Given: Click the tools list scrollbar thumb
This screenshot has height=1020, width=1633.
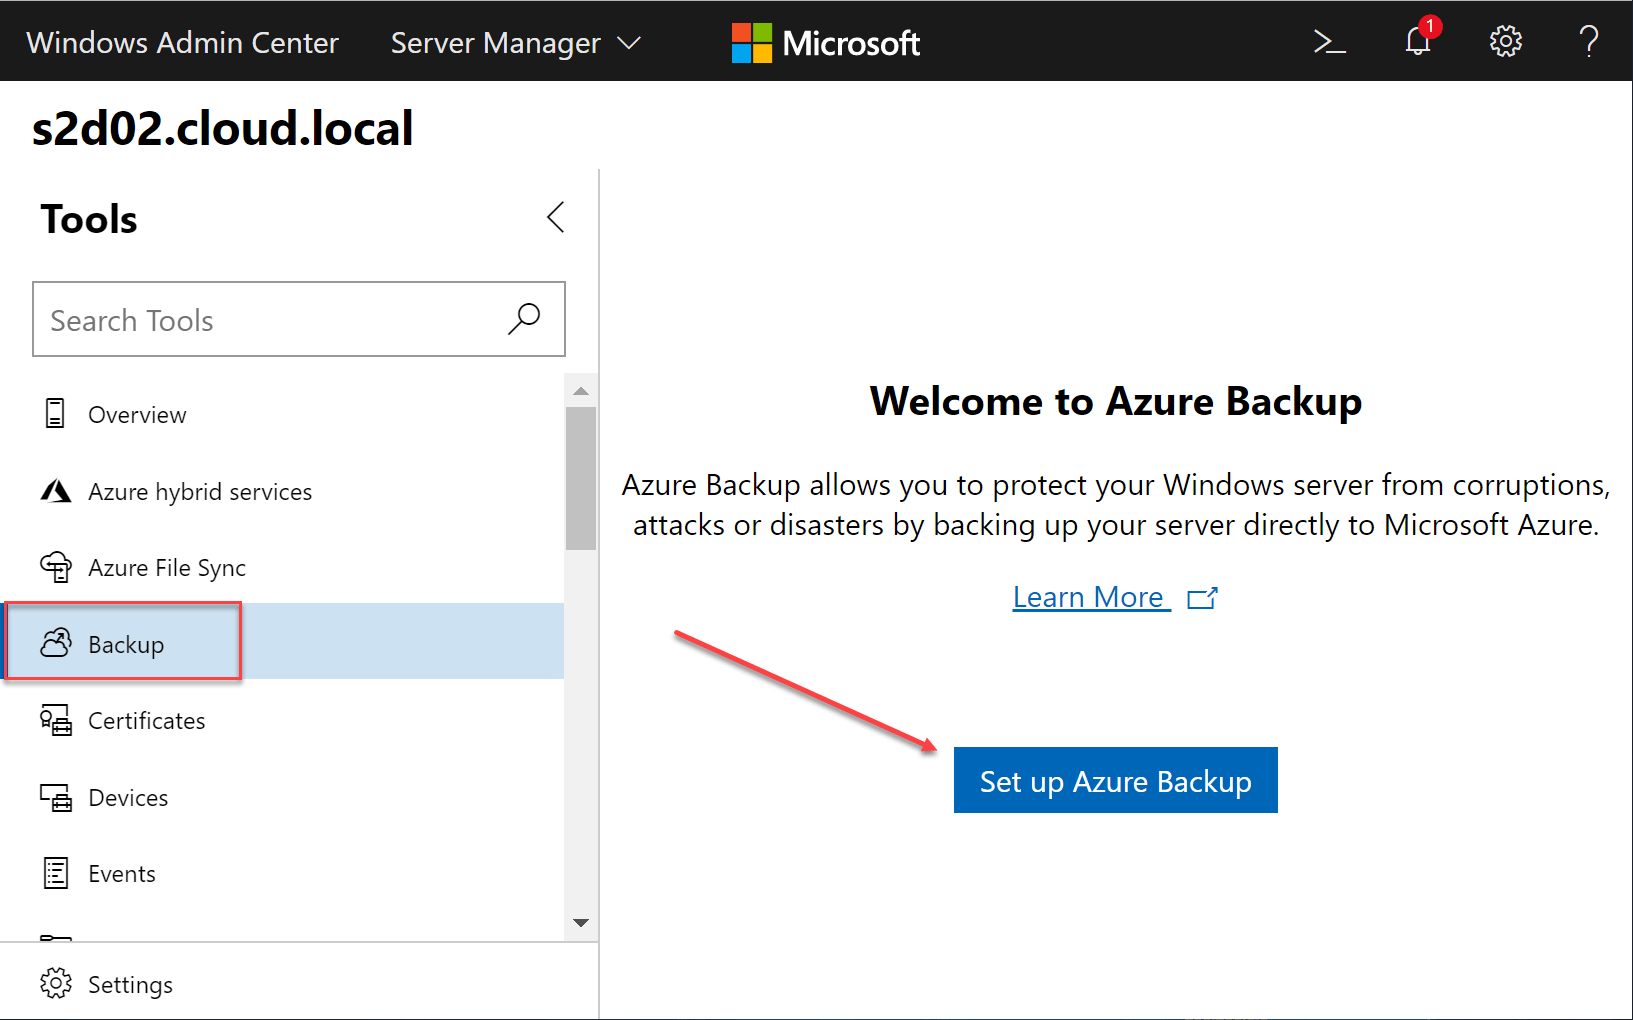Looking at the screenshot, I should pos(581,478).
